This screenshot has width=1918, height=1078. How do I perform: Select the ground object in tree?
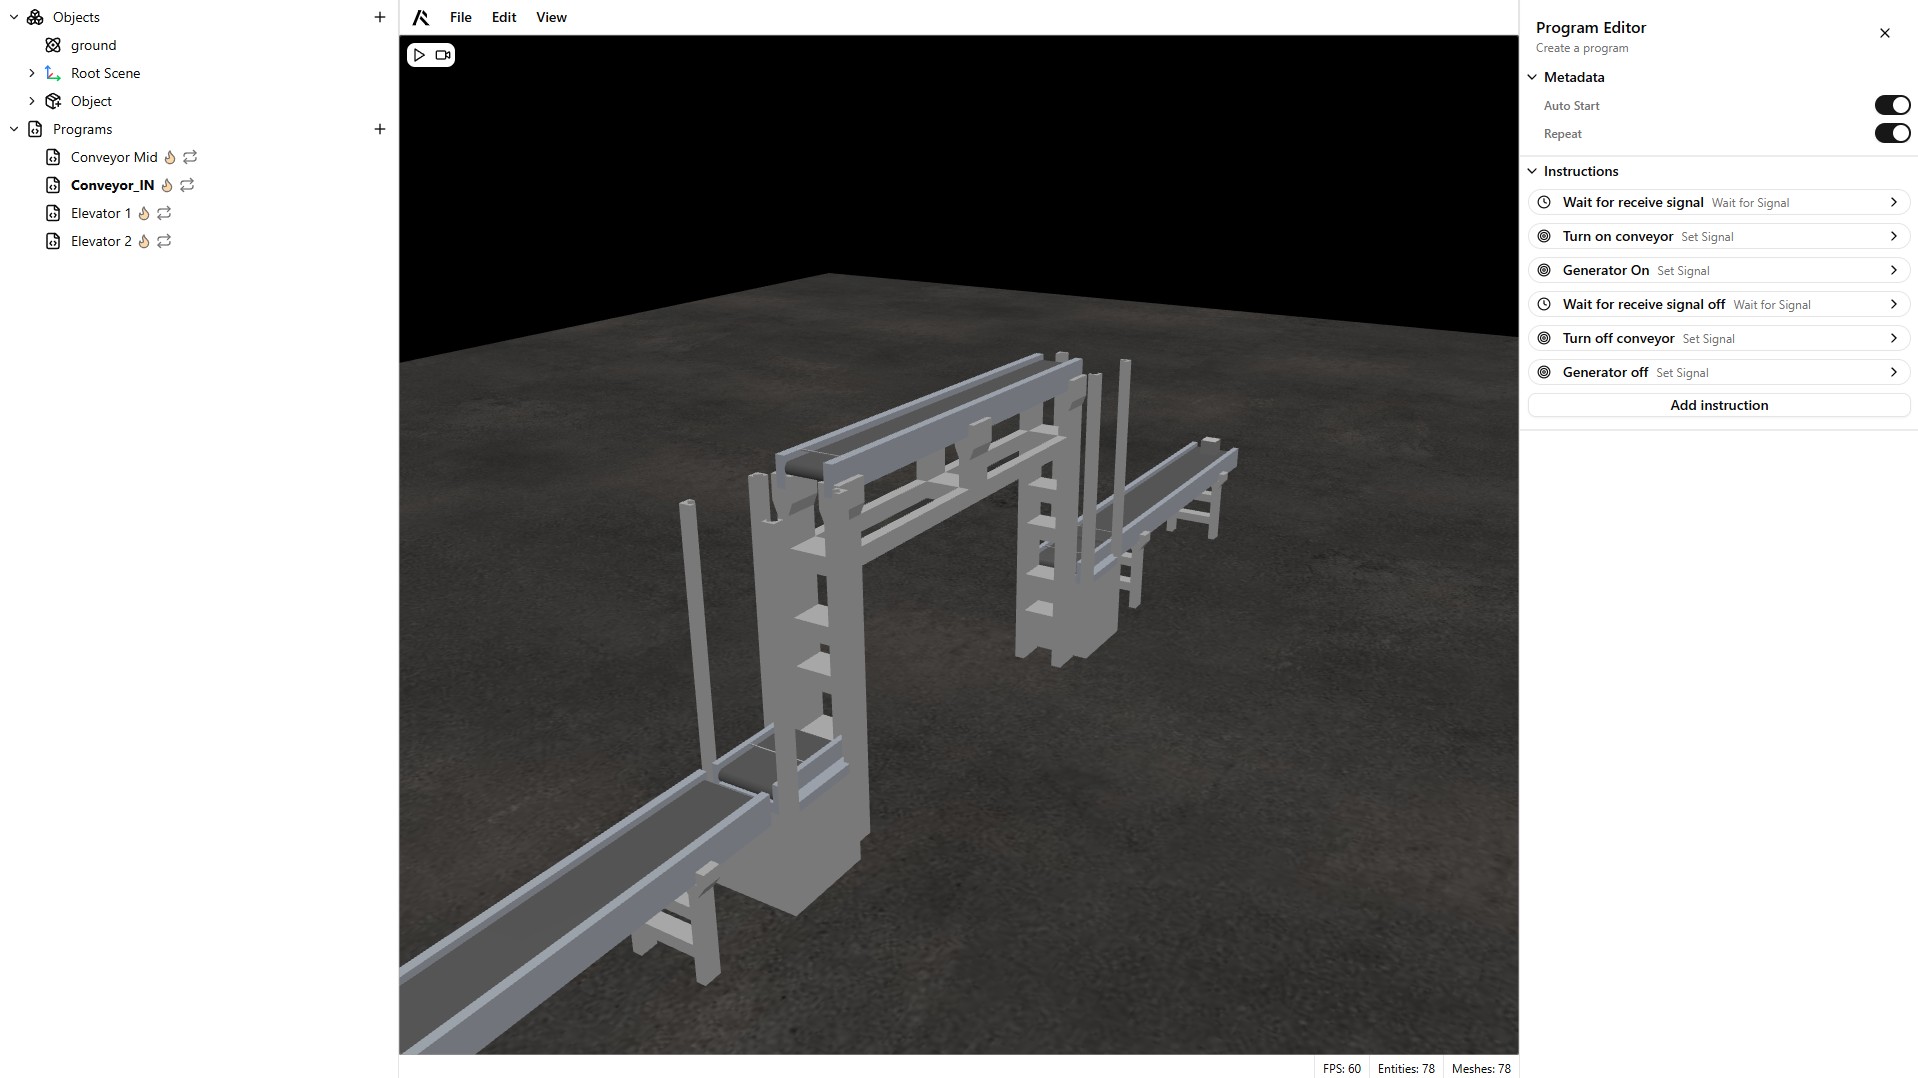[x=93, y=45]
